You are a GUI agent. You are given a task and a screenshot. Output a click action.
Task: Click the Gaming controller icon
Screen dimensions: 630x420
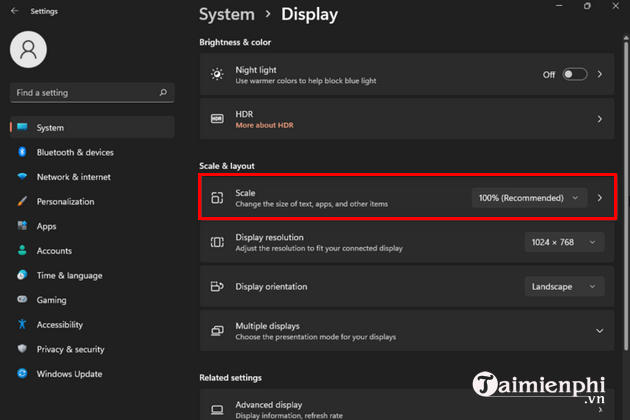pyautogui.click(x=22, y=299)
